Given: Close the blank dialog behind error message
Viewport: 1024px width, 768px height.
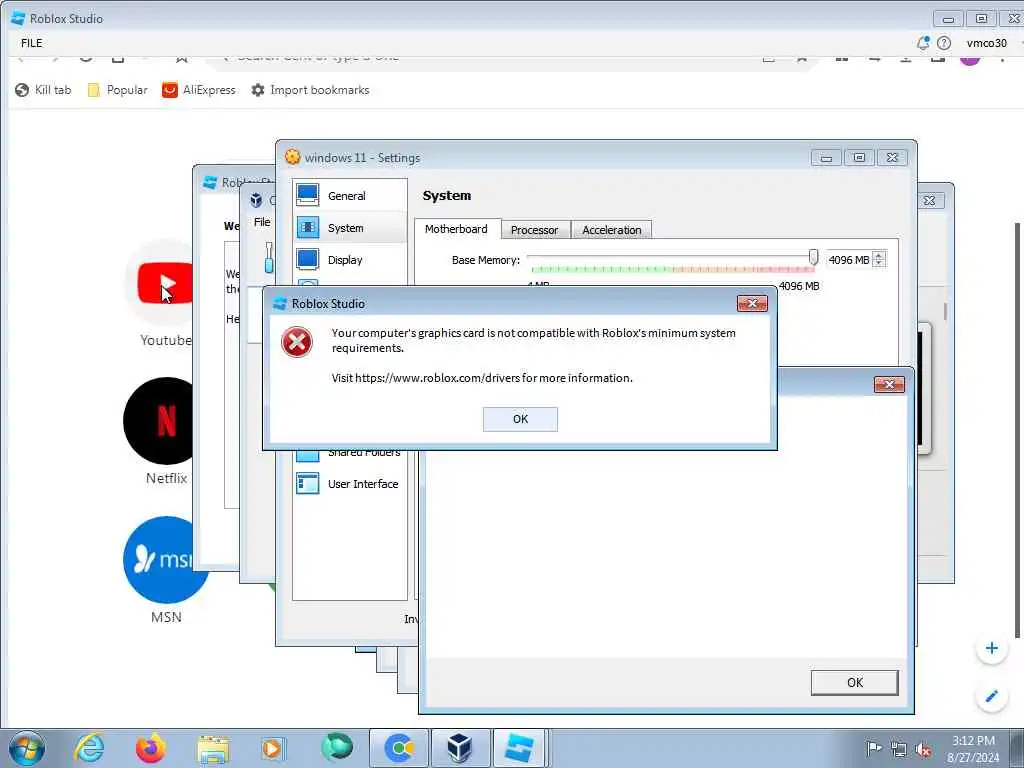Looking at the screenshot, I should click(x=889, y=385).
